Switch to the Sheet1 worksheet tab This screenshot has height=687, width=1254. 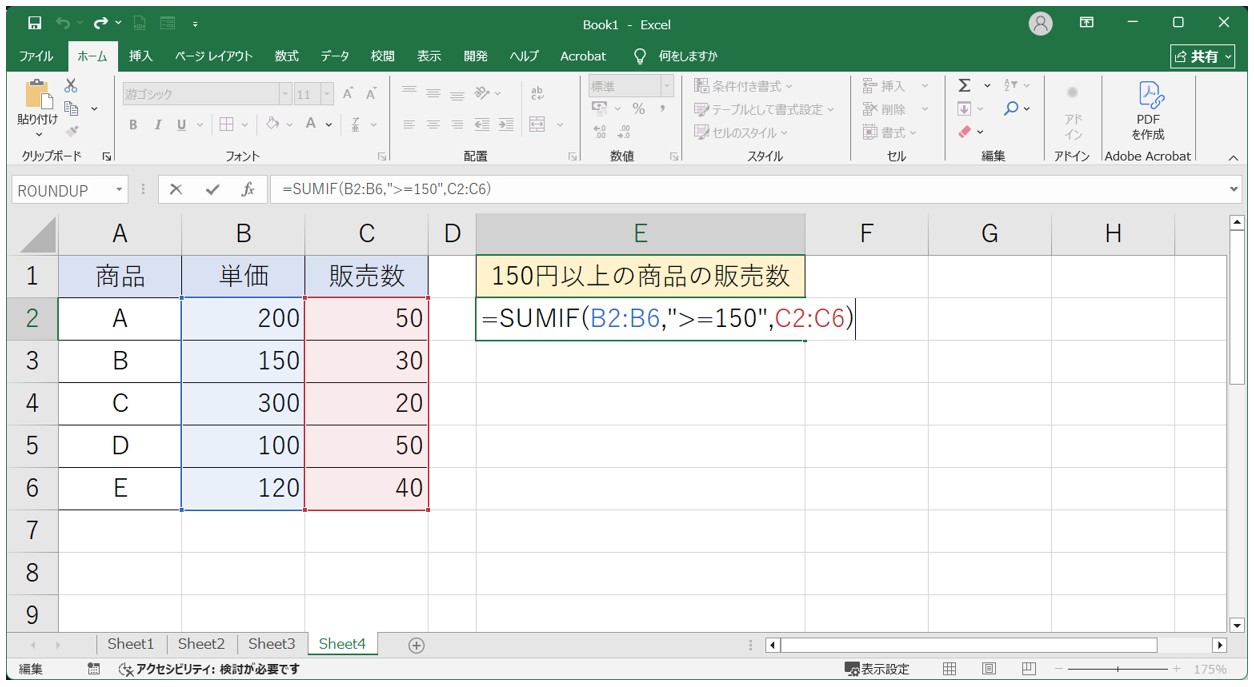coord(131,645)
